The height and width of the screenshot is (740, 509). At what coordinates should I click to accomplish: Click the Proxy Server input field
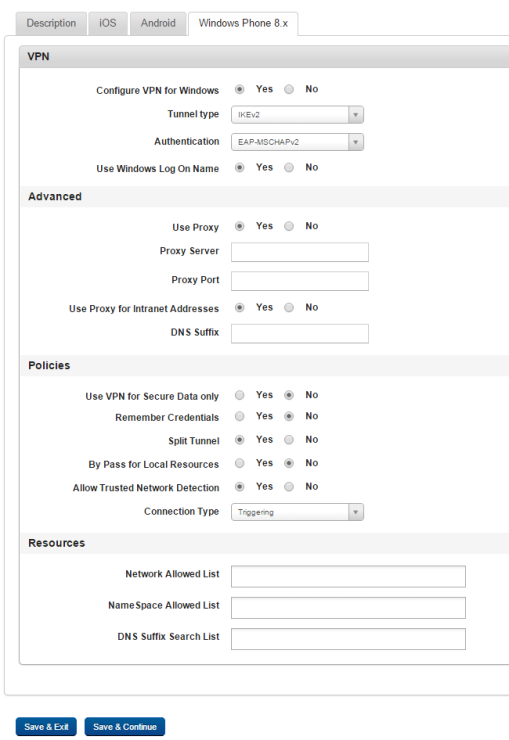click(300, 252)
